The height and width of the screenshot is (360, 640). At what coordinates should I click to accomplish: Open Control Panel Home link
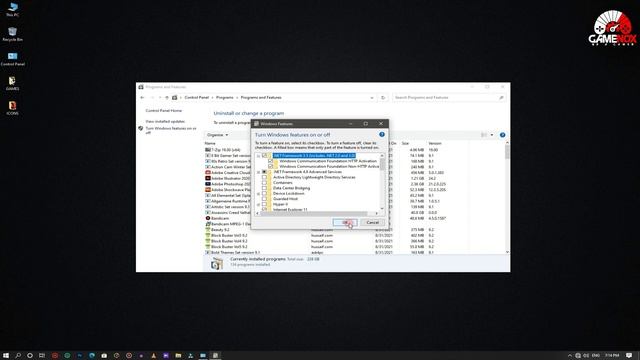pos(164,111)
